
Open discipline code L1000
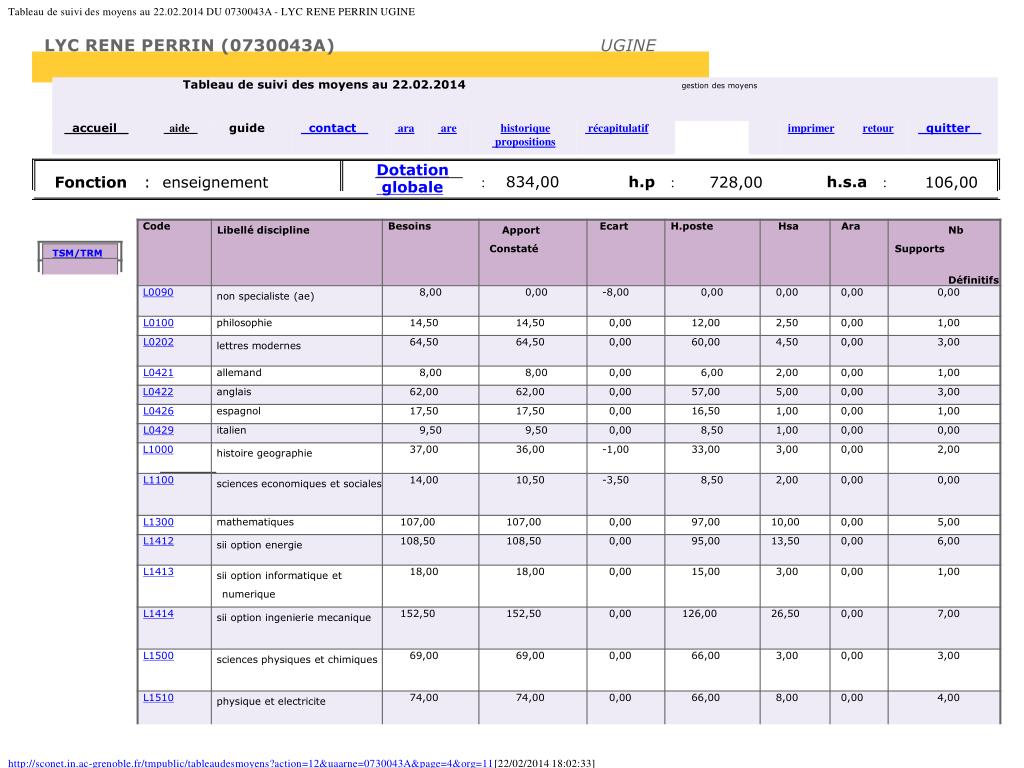[x=158, y=449]
